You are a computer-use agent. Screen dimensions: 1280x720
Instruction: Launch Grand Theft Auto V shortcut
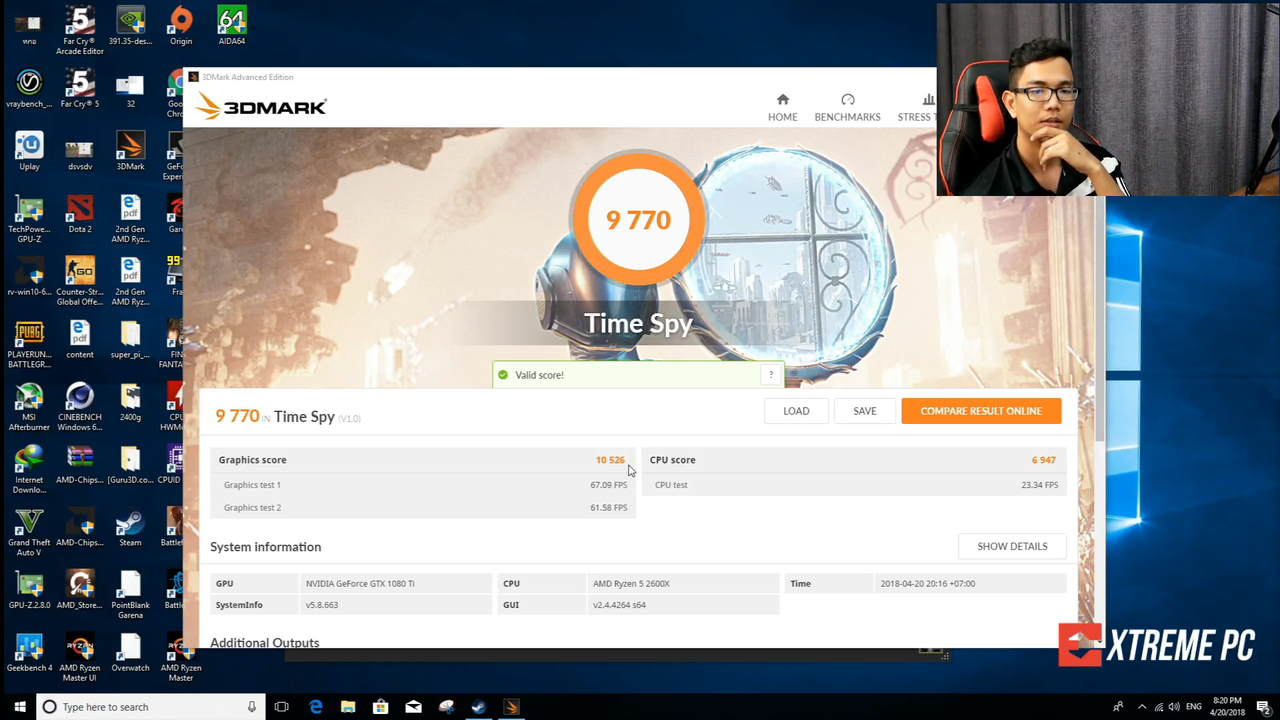29,533
